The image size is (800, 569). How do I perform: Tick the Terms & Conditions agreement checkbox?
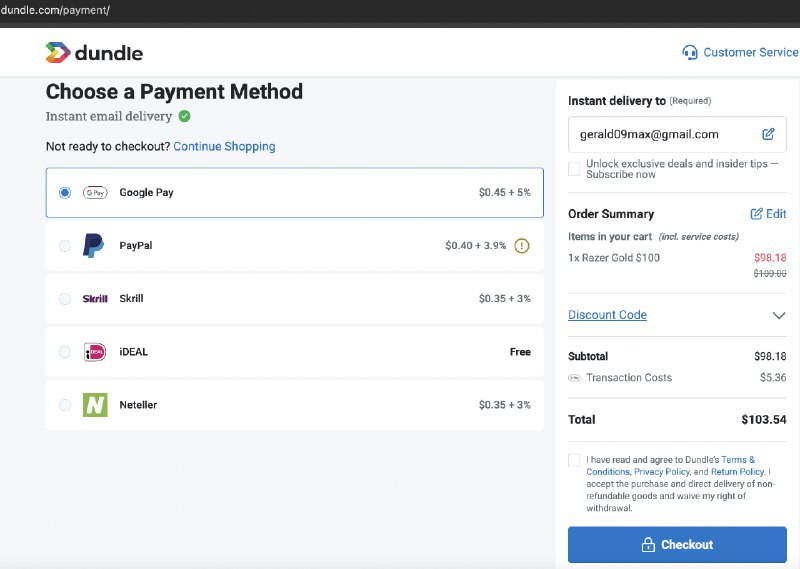tap(574, 460)
